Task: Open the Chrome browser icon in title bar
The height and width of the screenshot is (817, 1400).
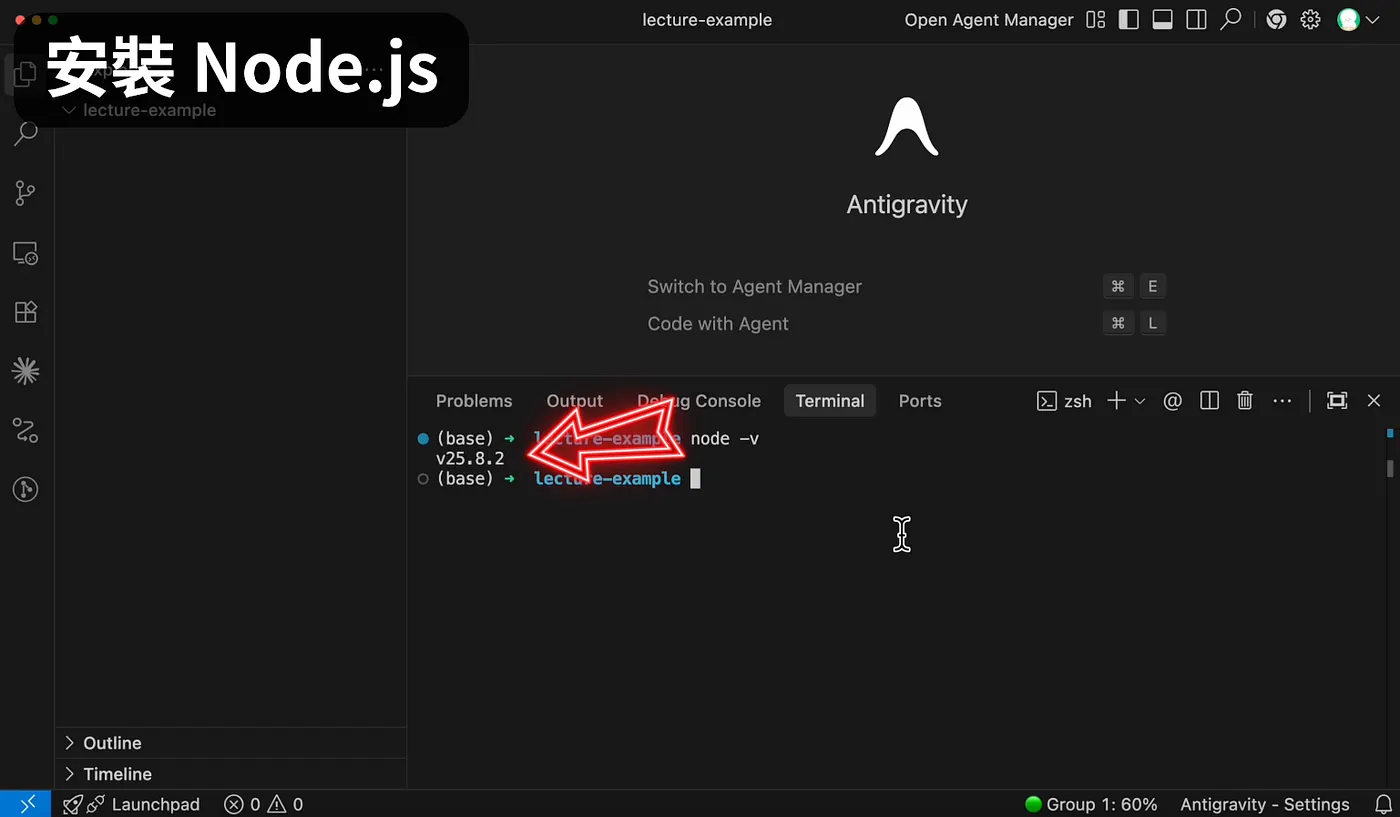Action: coord(1276,20)
